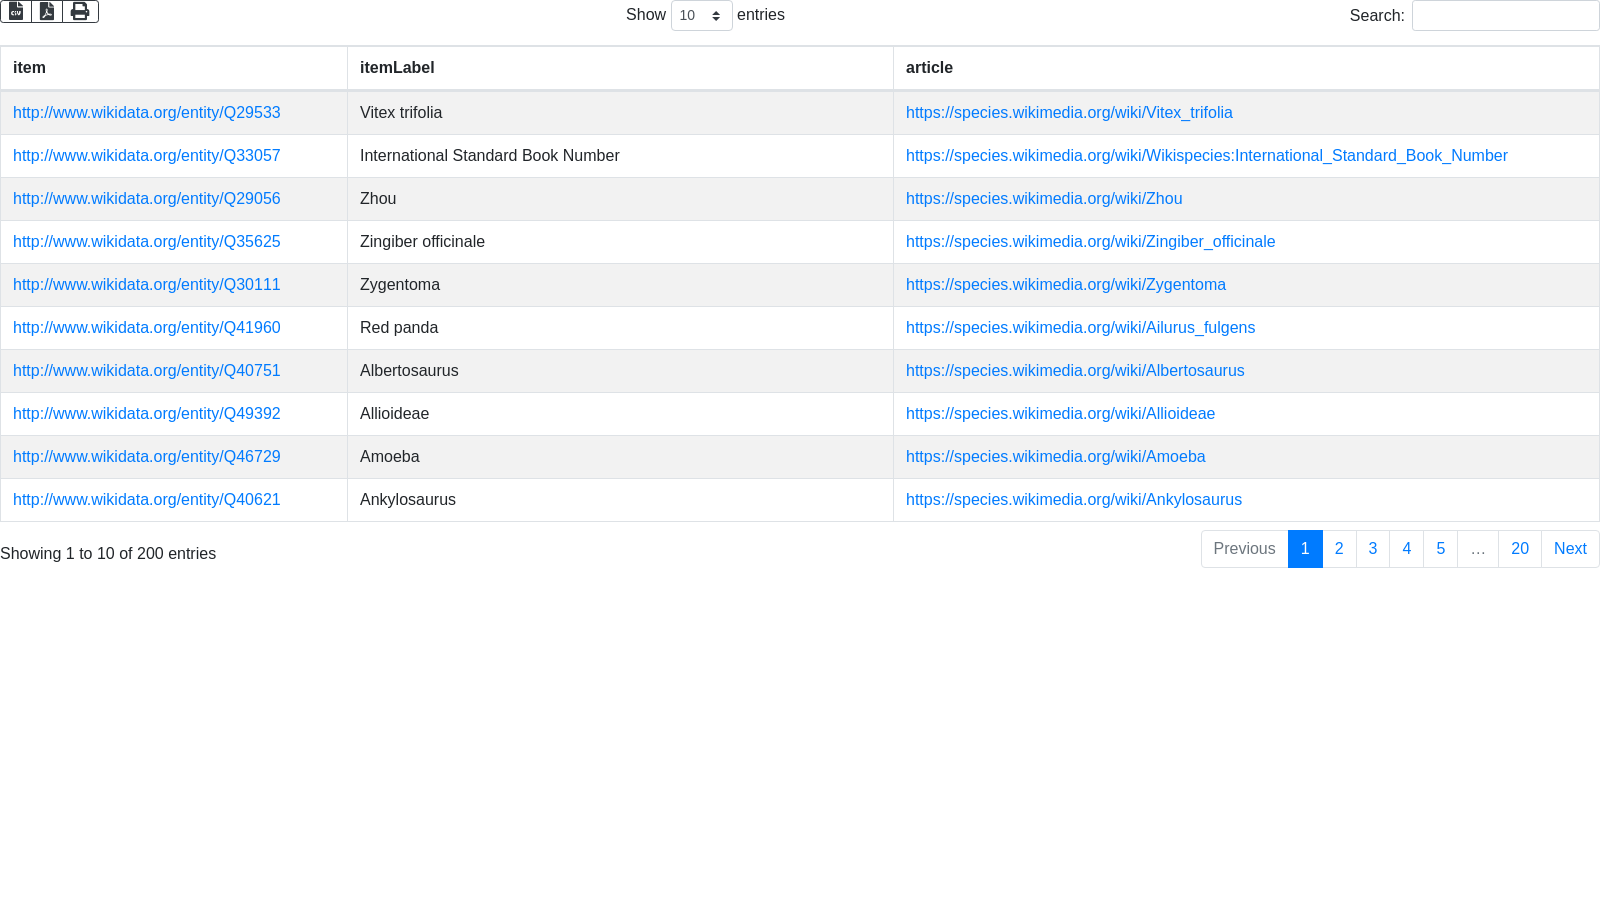The image size is (1600, 900).
Task: Open the Zingiber_officinale species article link
Action: [x=1090, y=242]
